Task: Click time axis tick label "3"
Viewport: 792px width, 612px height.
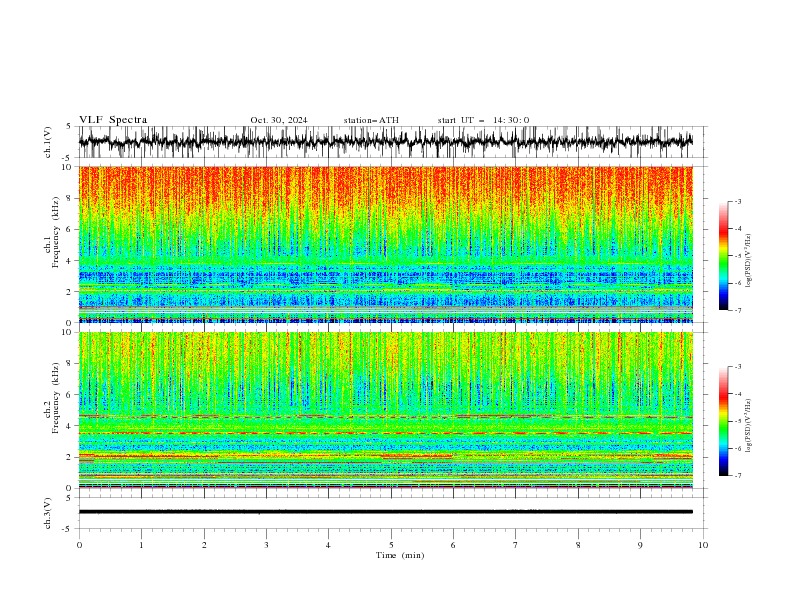Action: pos(266,545)
